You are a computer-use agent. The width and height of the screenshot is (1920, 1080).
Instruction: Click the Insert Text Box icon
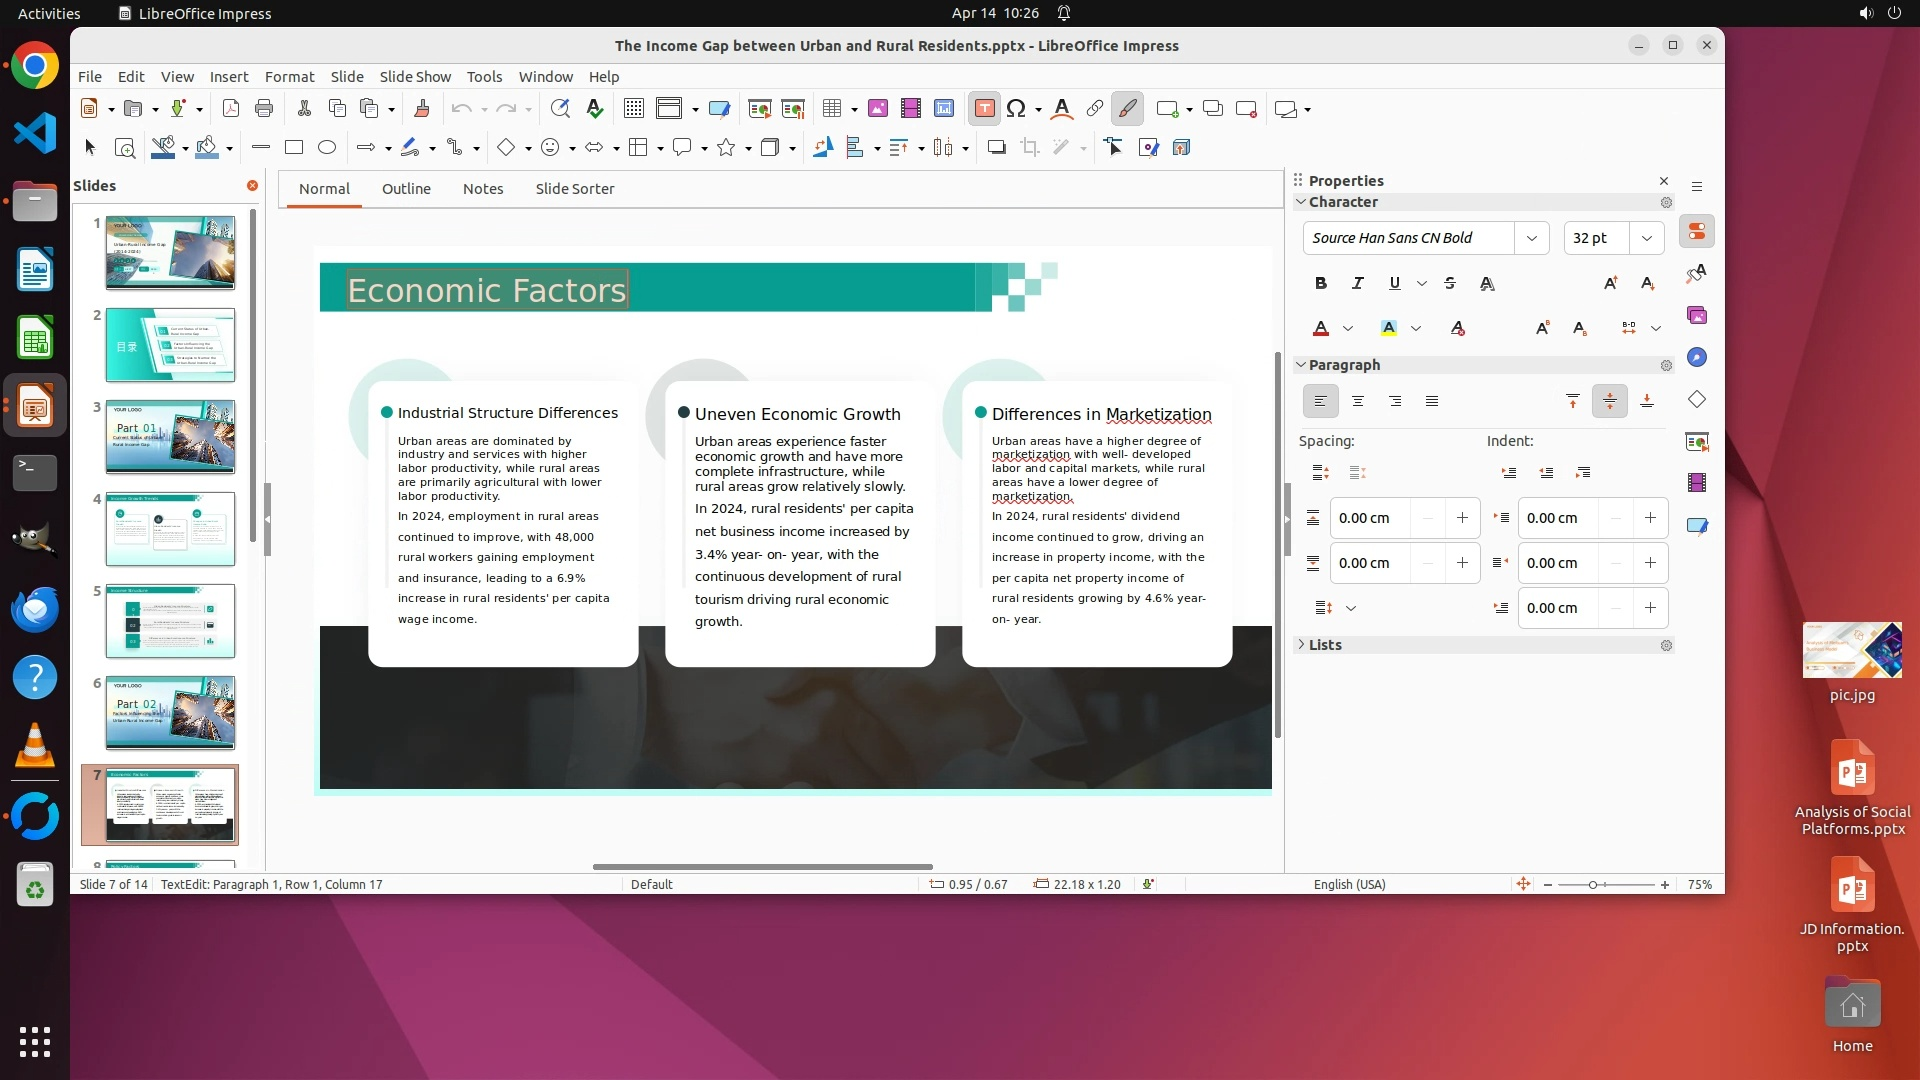(x=984, y=109)
